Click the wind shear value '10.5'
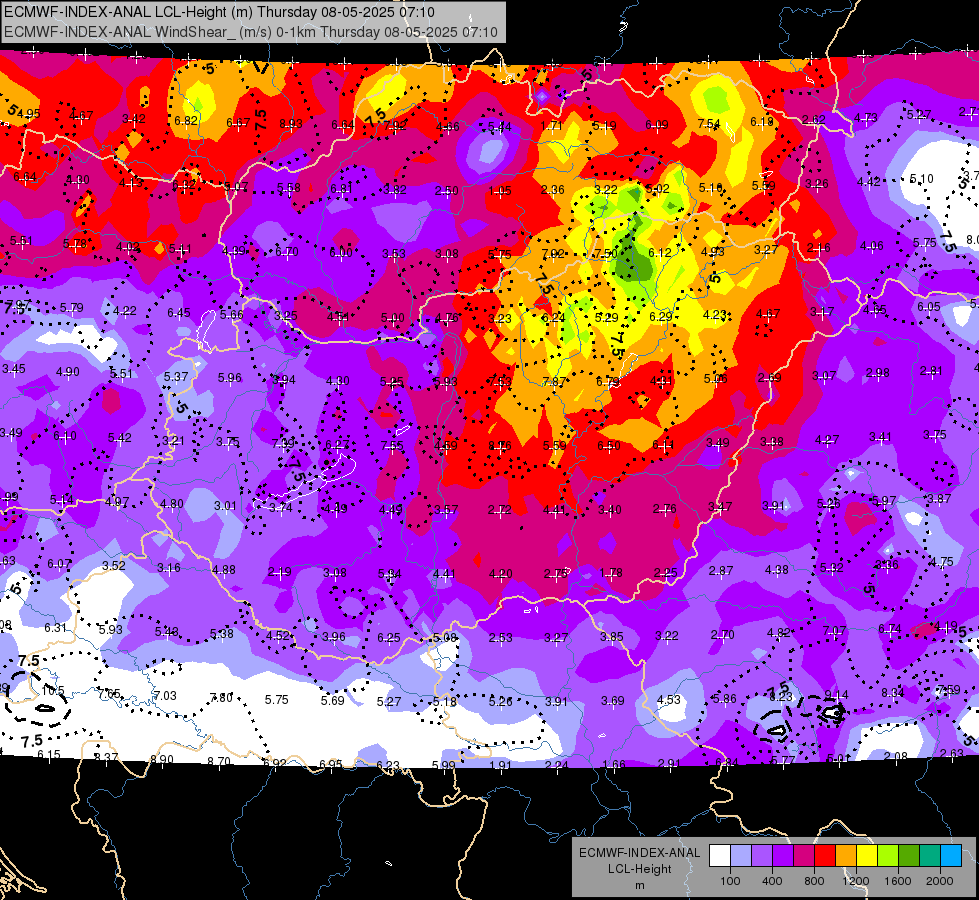The image size is (979, 900). point(53,691)
